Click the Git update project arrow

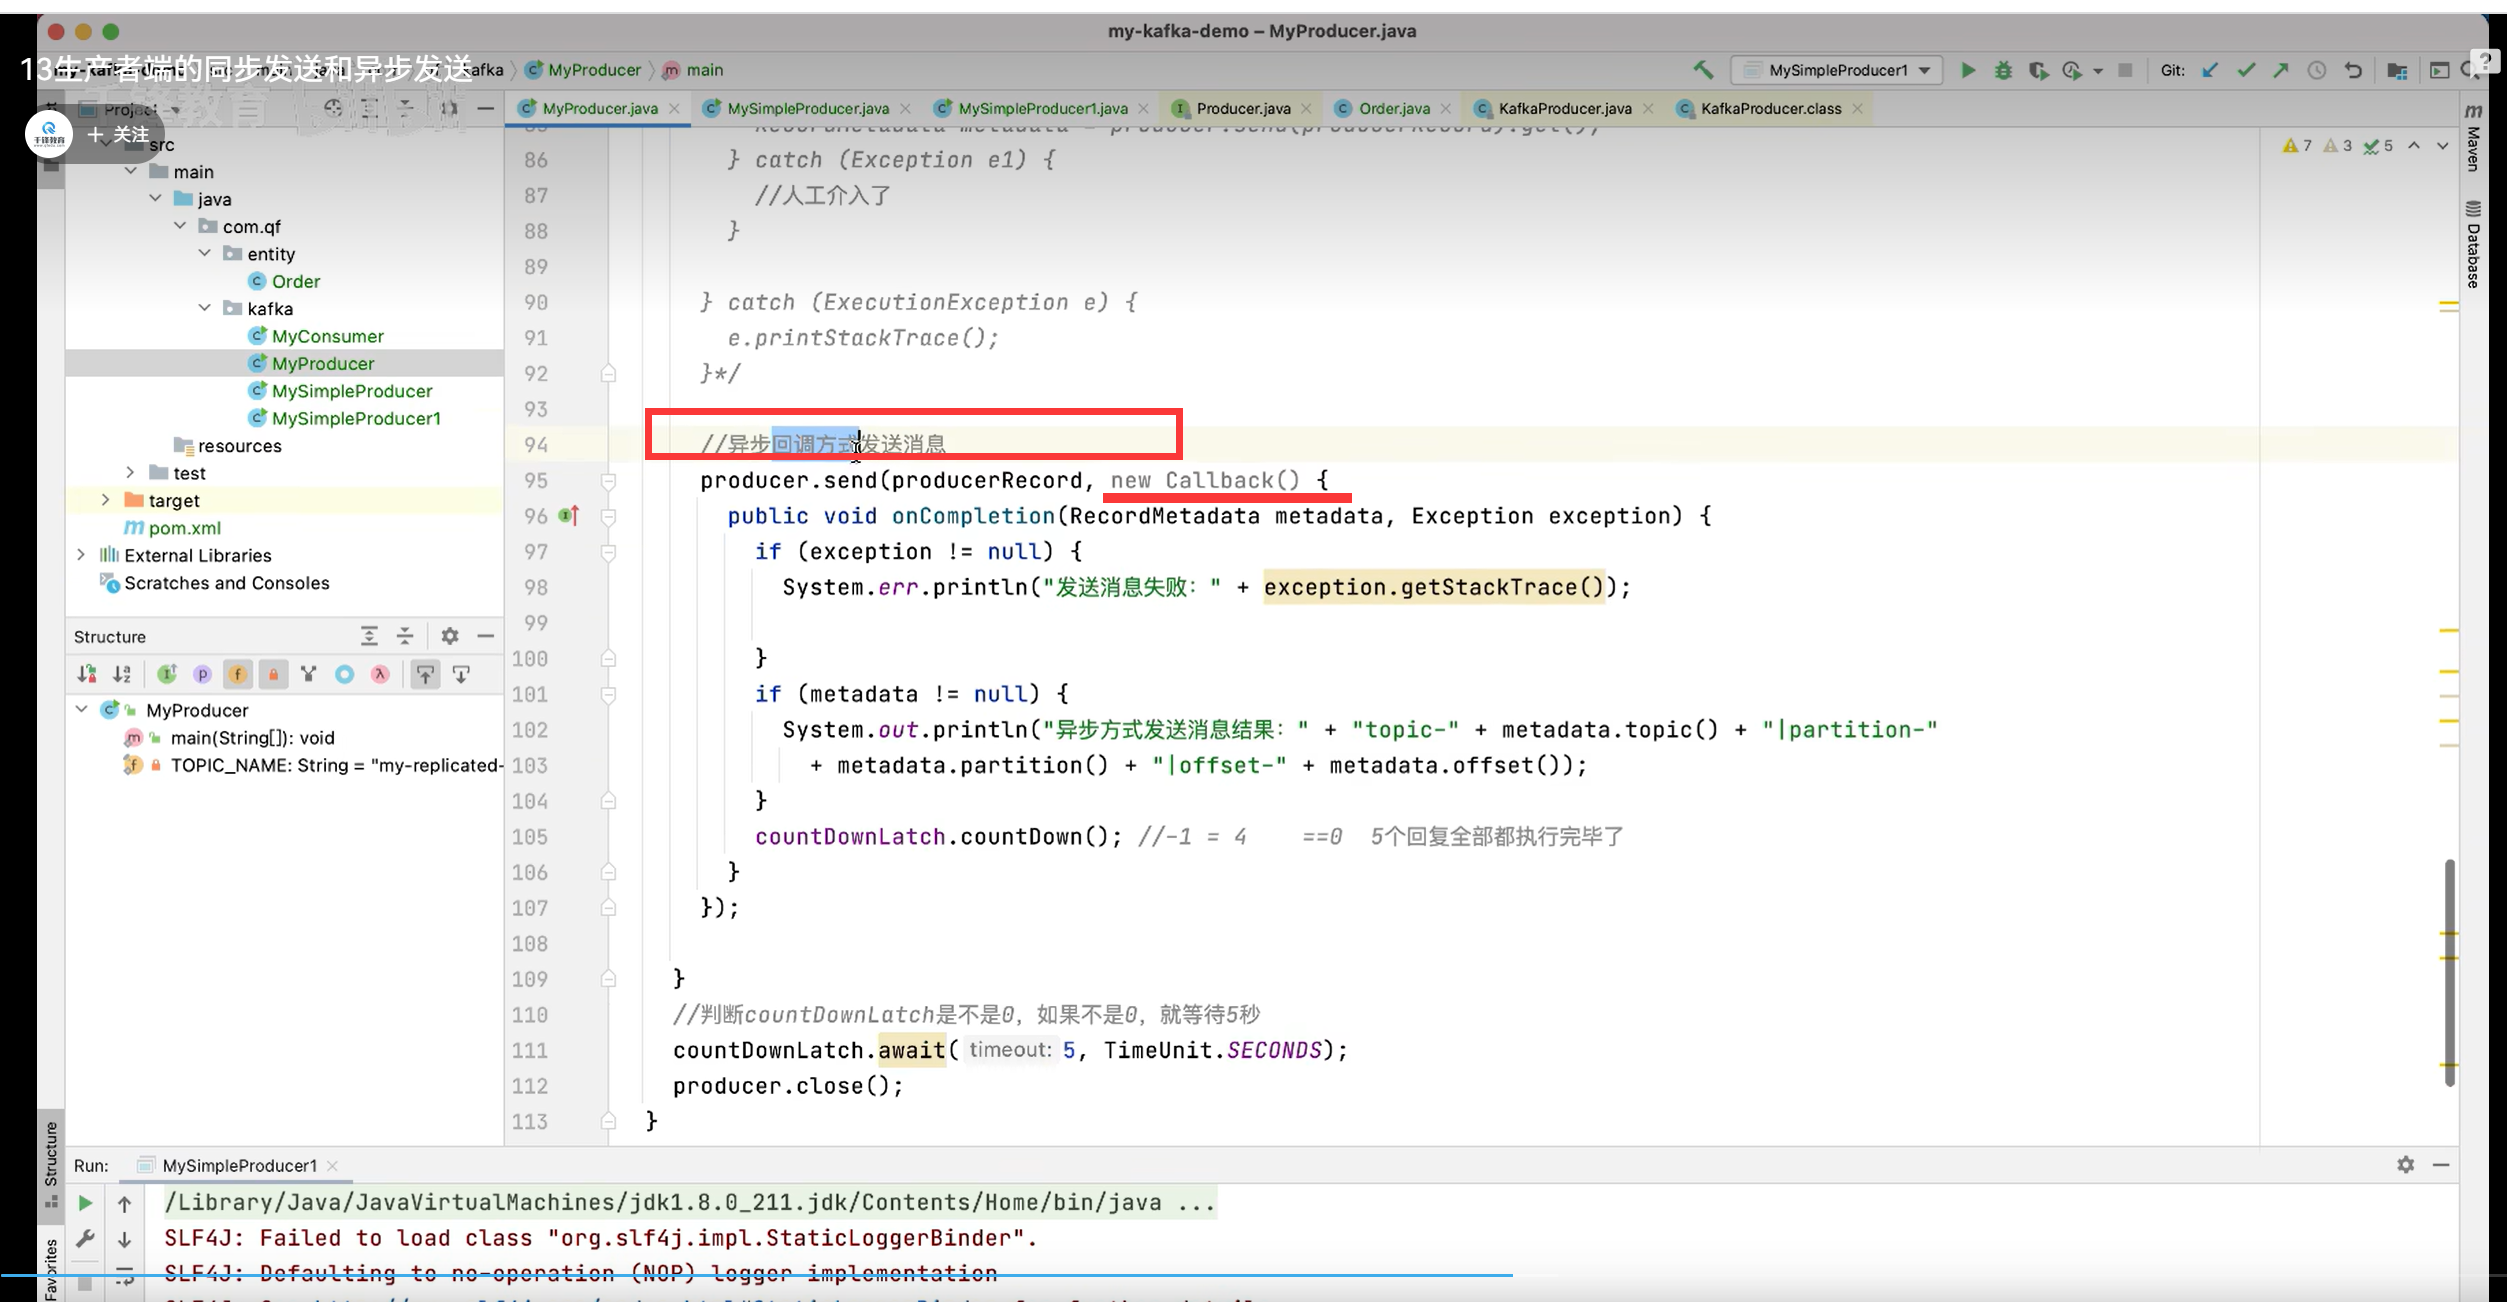(x=2210, y=70)
